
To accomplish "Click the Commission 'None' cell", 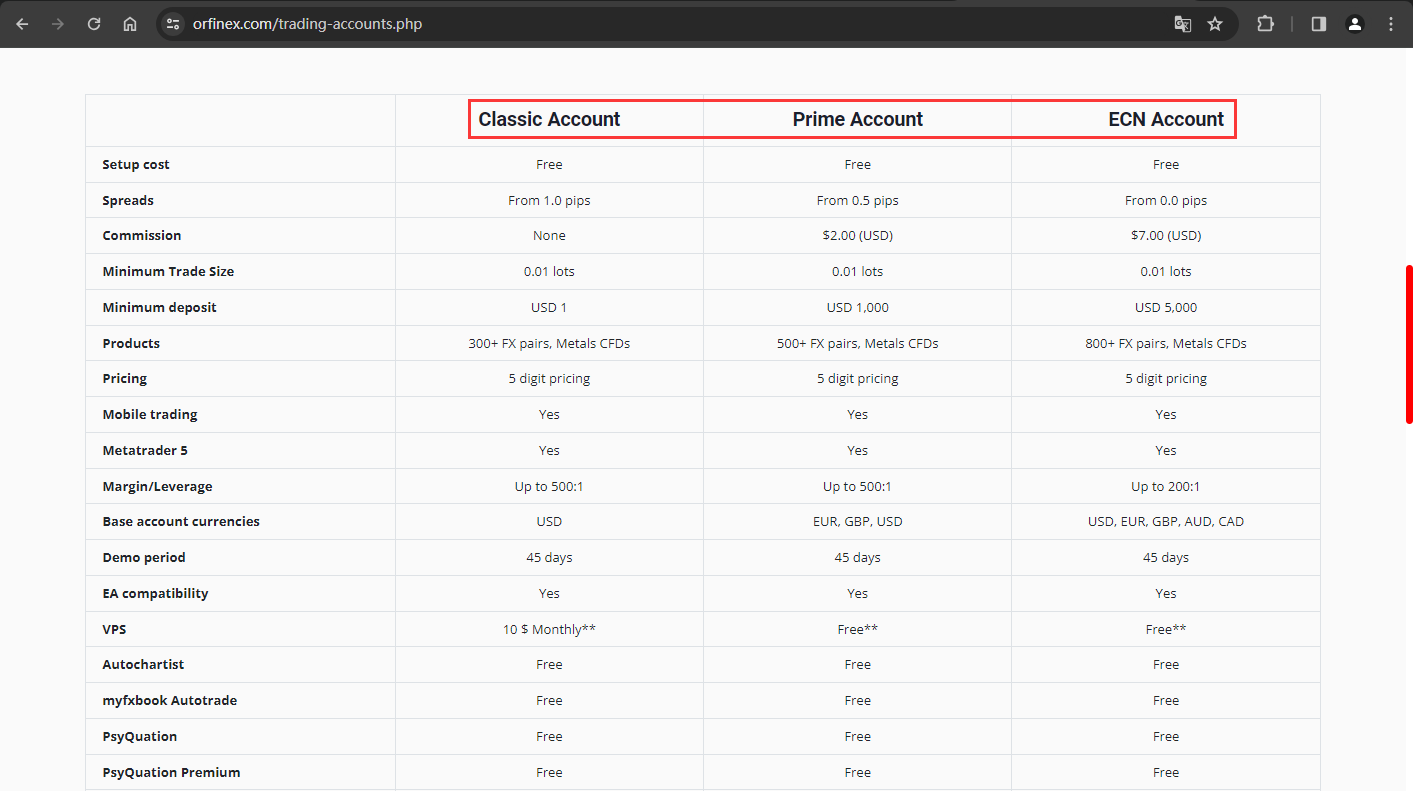I will coord(549,236).
